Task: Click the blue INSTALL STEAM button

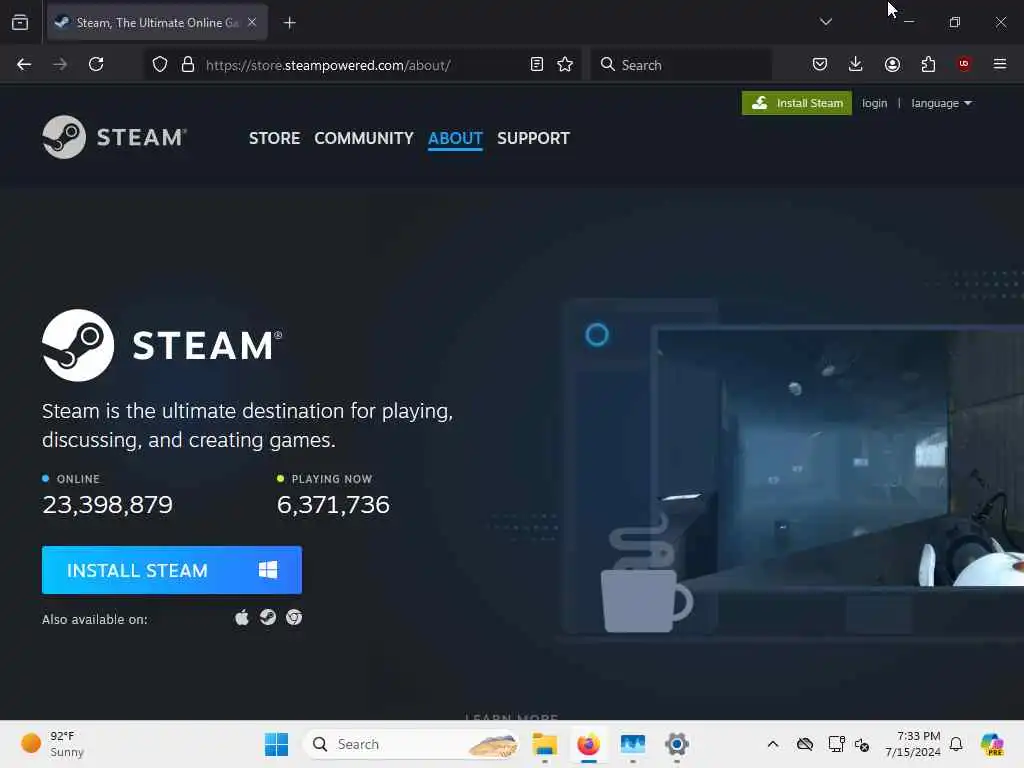Action: (x=172, y=570)
